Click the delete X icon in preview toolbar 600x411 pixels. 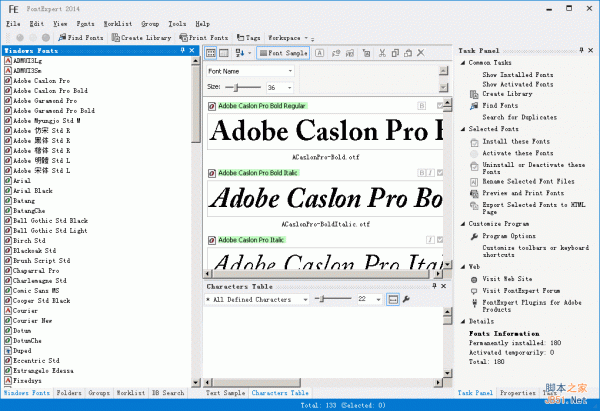pyautogui.click(x=421, y=53)
